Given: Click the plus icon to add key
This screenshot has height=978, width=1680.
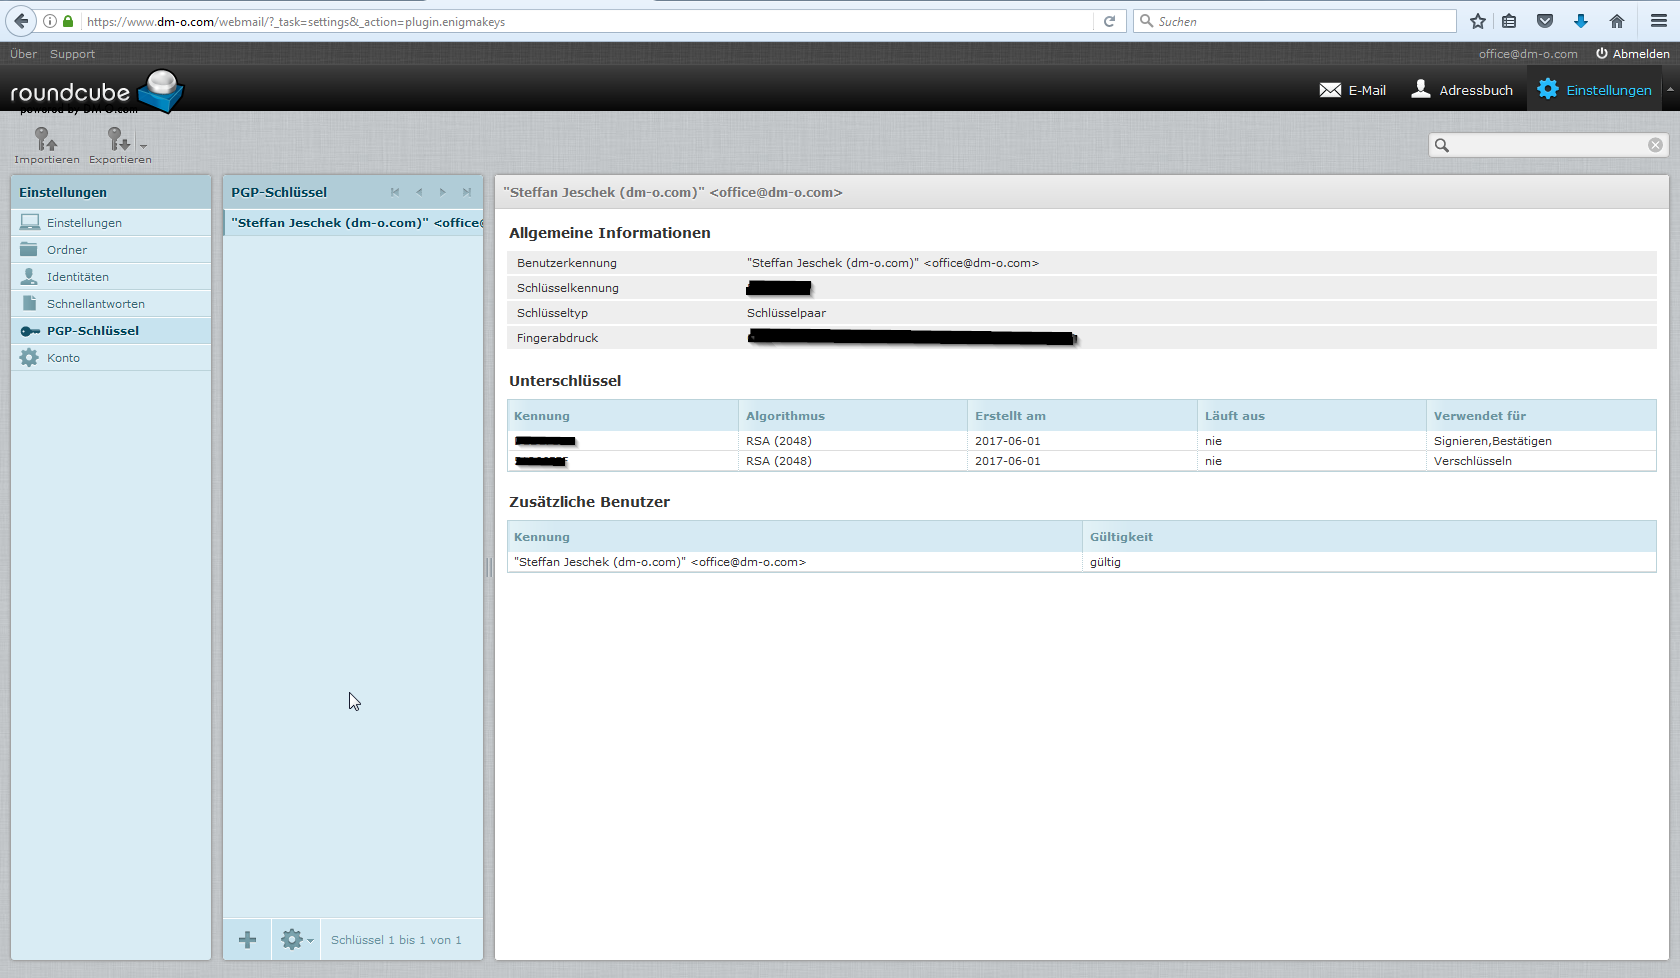Looking at the screenshot, I should pos(247,940).
